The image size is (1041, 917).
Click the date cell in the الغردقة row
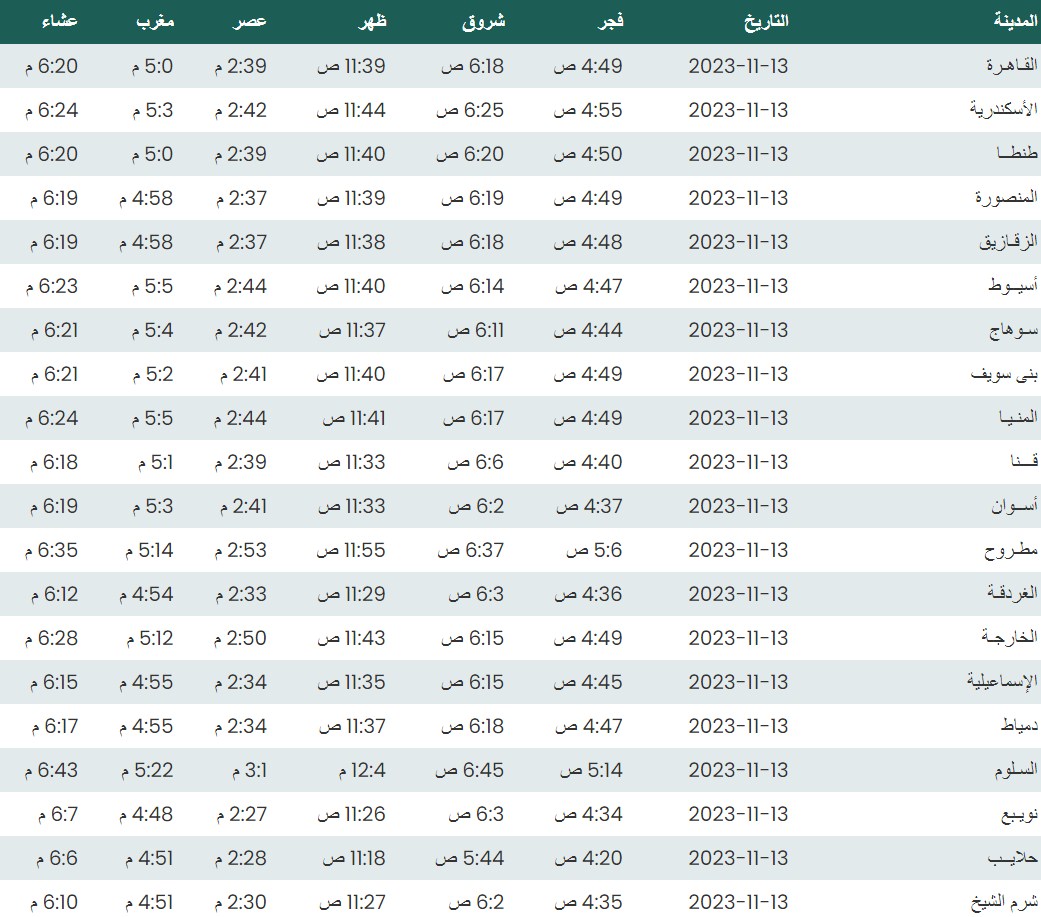pyautogui.click(x=738, y=594)
